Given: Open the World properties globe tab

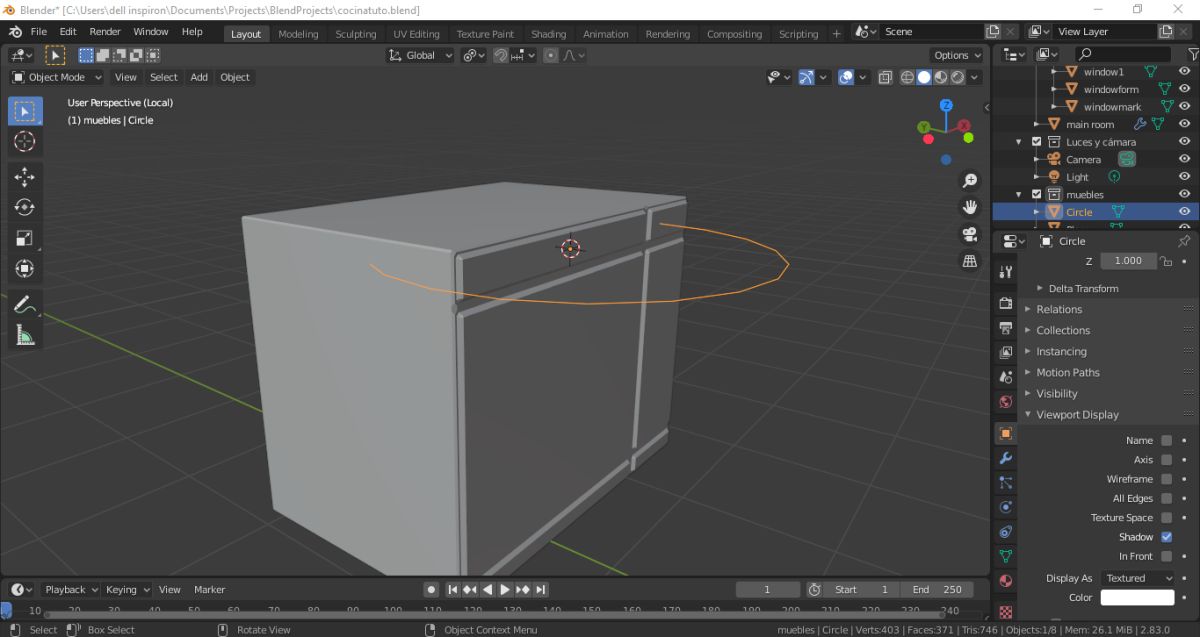Looking at the screenshot, I should (1006, 402).
